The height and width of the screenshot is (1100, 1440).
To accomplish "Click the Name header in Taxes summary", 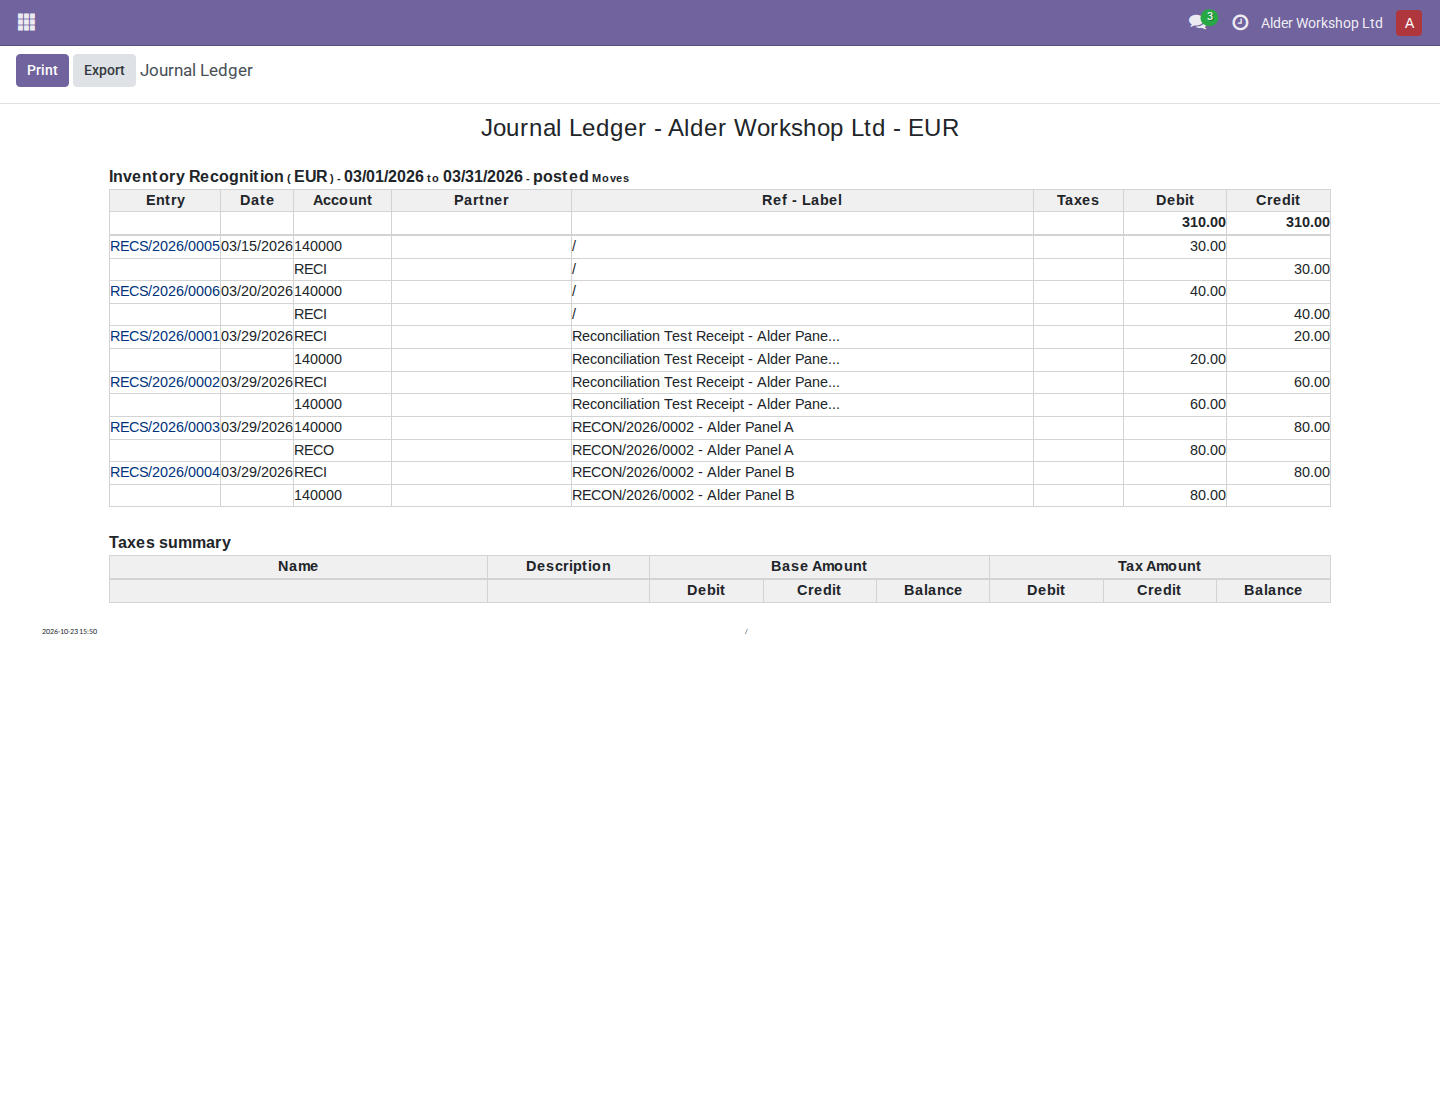I will point(298,566).
